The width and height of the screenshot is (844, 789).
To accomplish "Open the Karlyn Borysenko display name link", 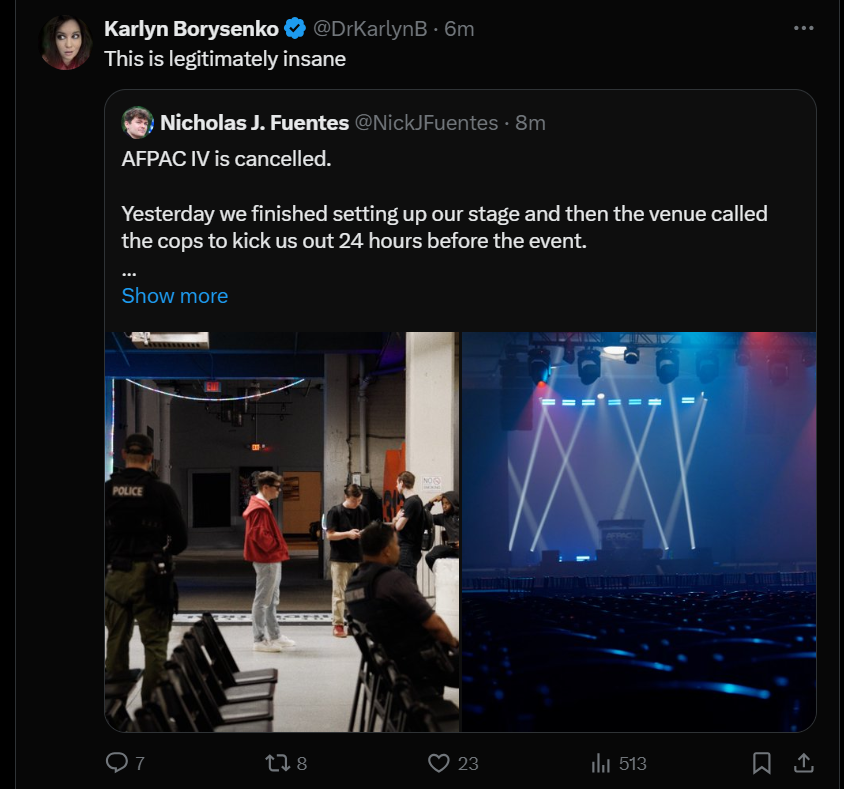I will coord(191,29).
